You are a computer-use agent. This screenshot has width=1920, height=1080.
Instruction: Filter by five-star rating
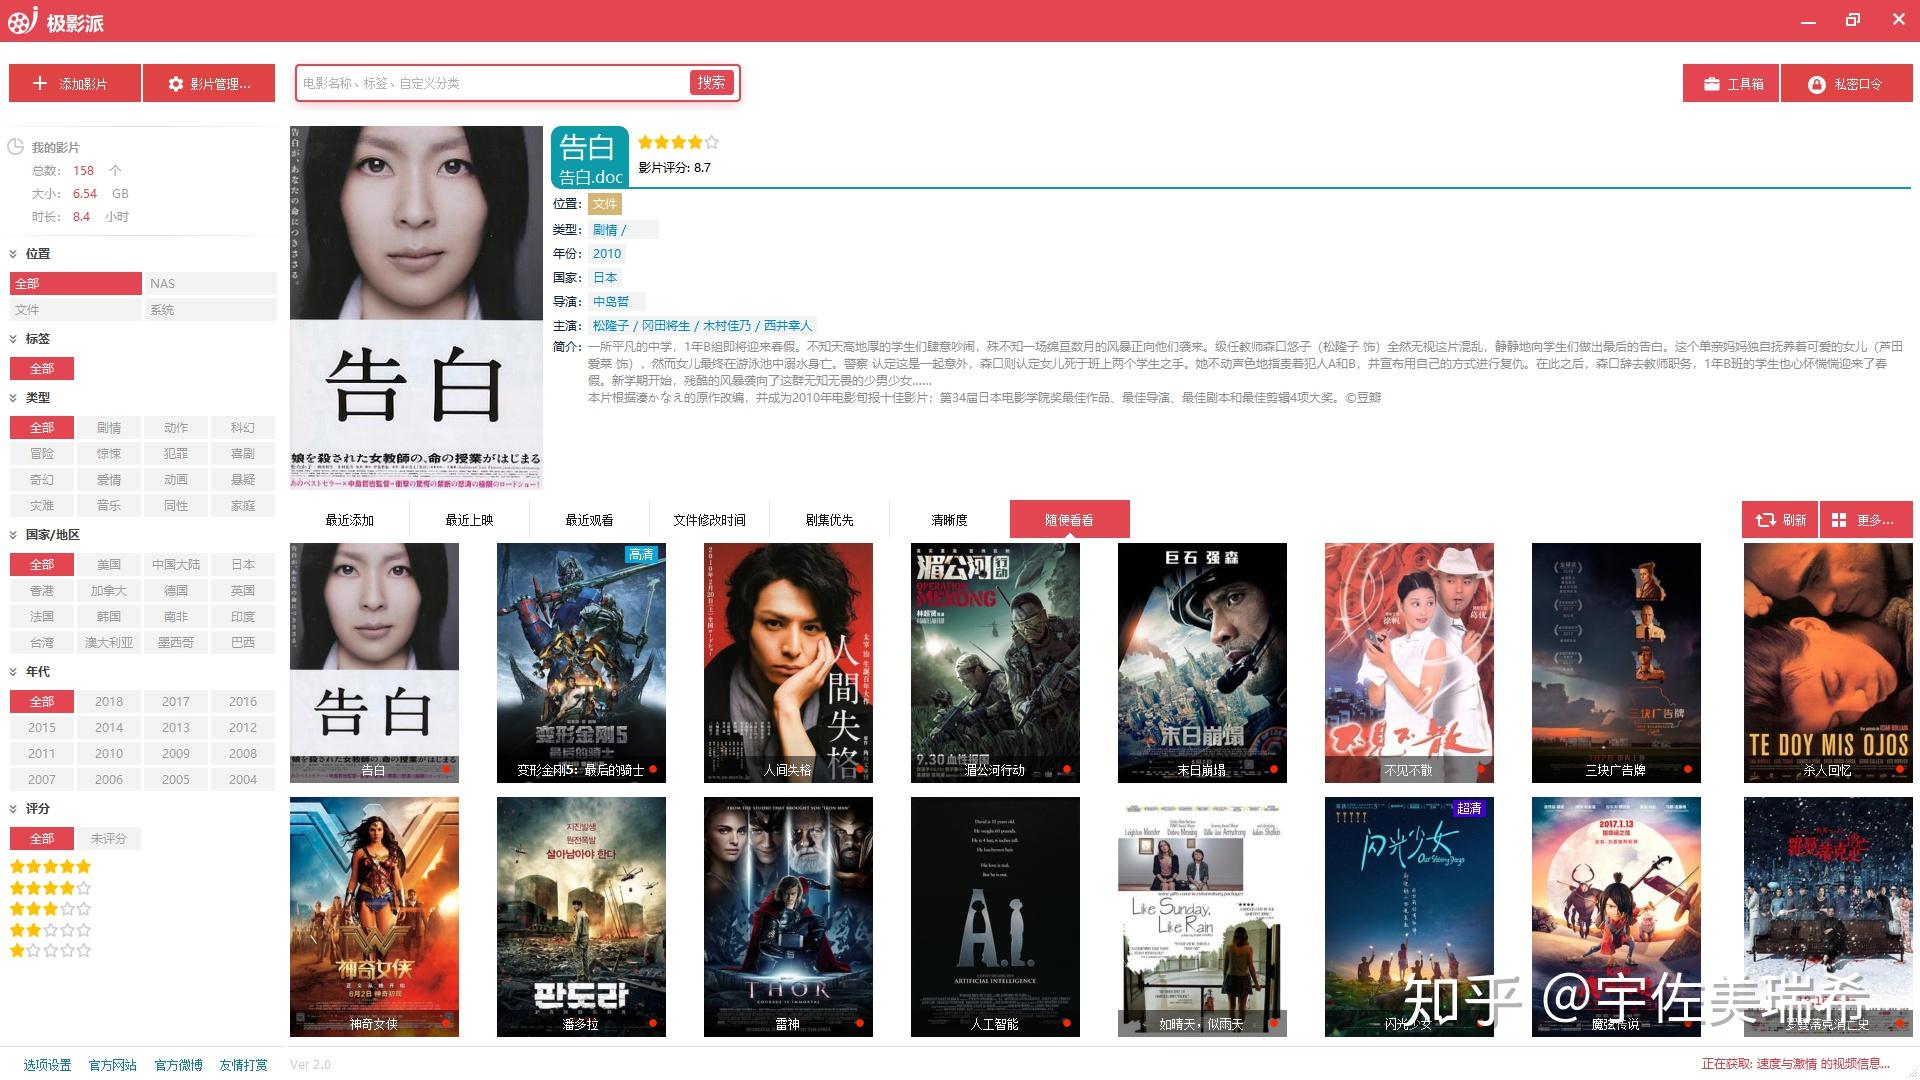(51, 867)
